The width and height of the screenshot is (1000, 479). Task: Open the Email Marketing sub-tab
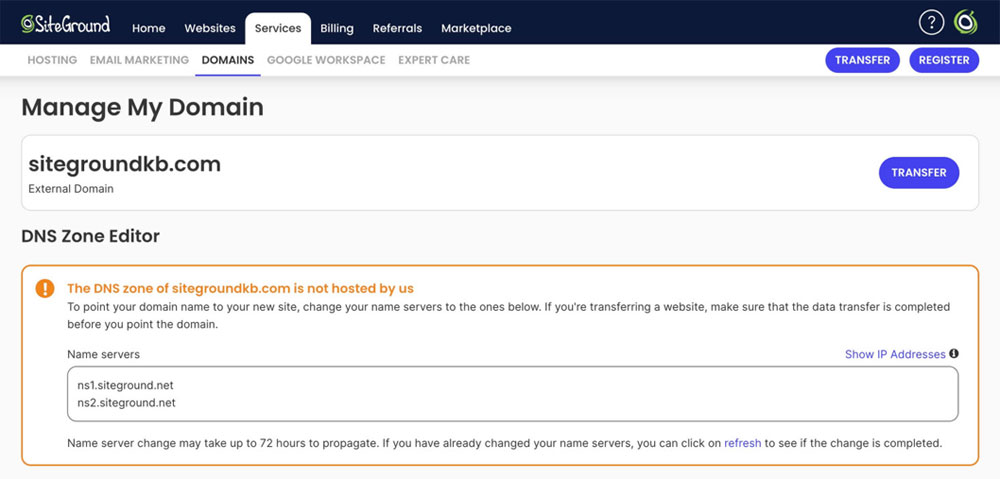[139, 60]
